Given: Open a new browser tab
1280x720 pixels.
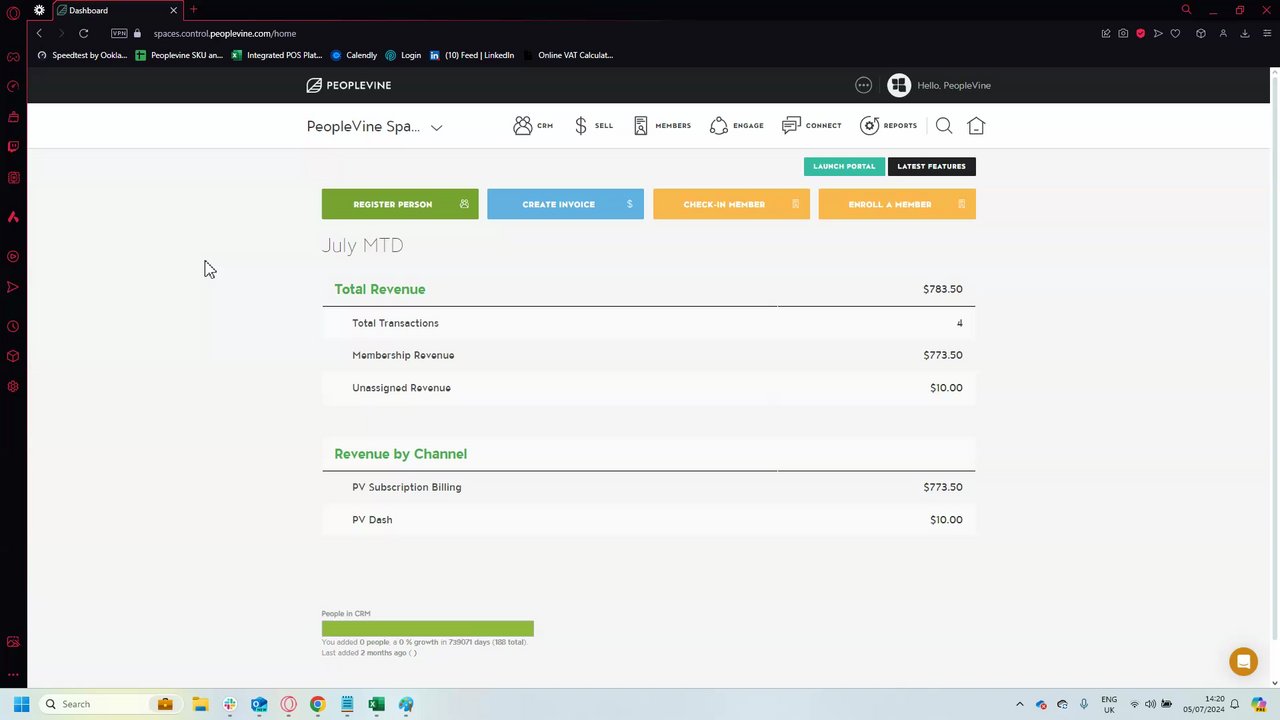Looking at the screenshot, I should click(x=193, y=10).
